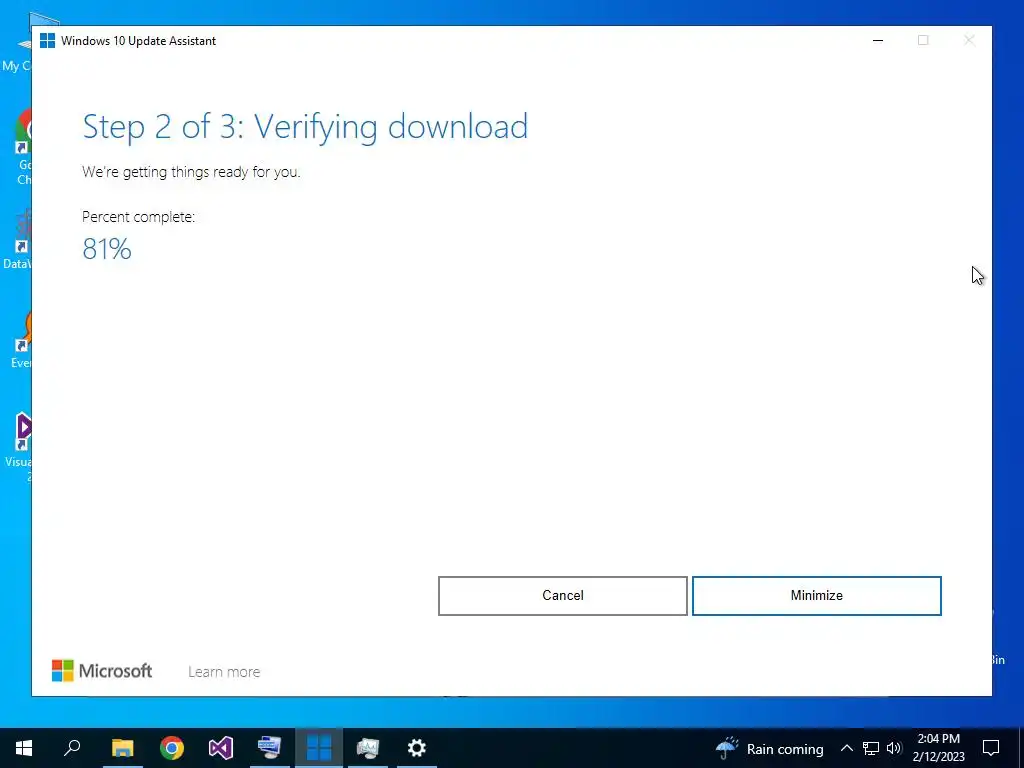The height and width of the screenshot is (768, 1024).
Task: Click the Microsoft logo in the footer
Action: coord(102,671)
